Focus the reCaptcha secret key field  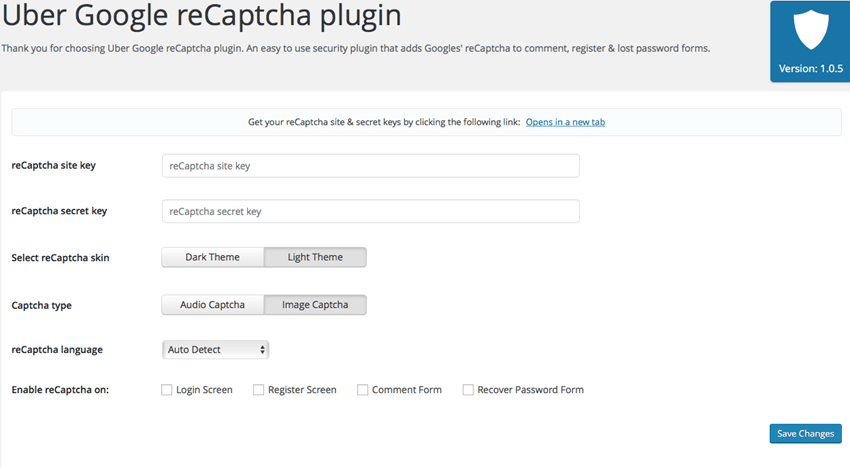click(370, 211)
